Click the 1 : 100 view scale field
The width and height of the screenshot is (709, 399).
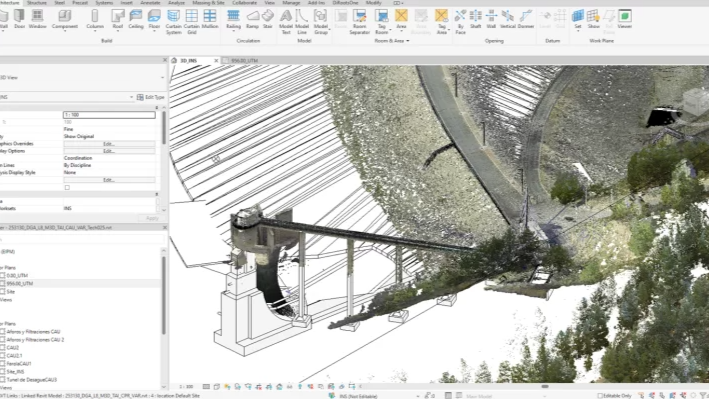click(109, 115)
